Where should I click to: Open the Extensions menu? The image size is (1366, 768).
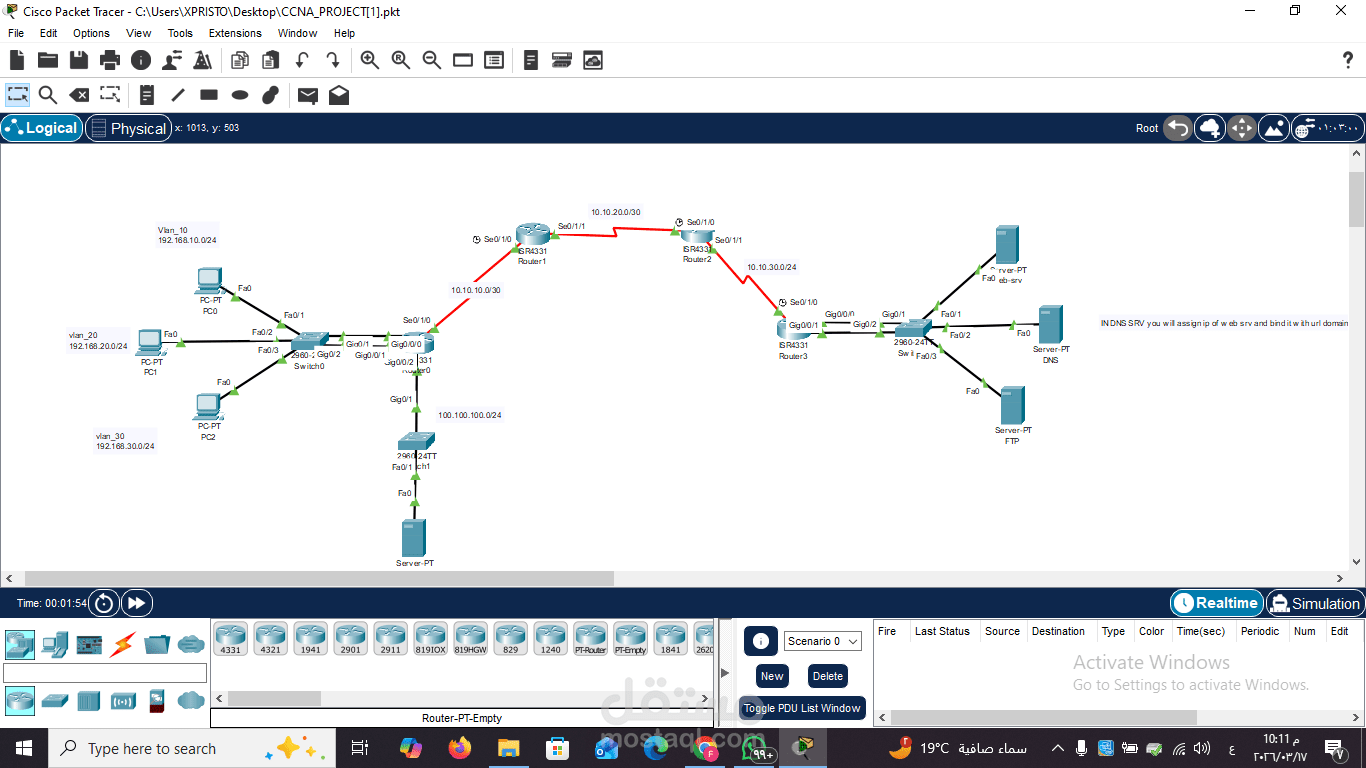click(x=235, y=33)
